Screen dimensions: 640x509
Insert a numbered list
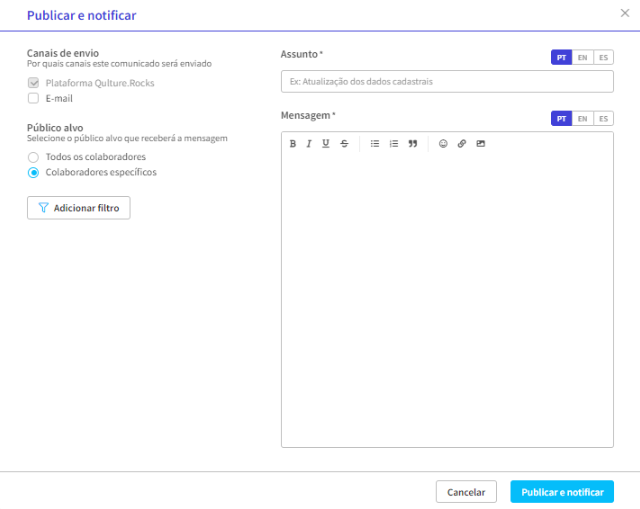tap(394, 144)
